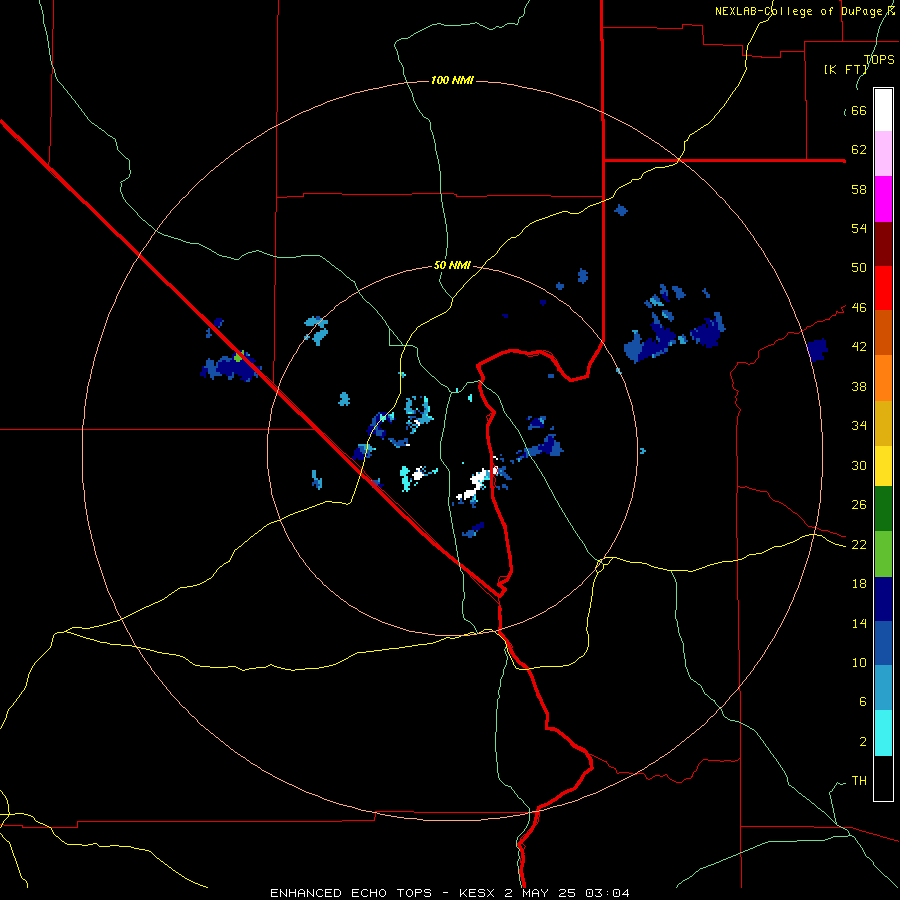Image resolution: width=900 pixels, height=900 pixels.
Task: Select the "2 MAY 25" date text
Action: pyautogui.click(x=542, y=893)
